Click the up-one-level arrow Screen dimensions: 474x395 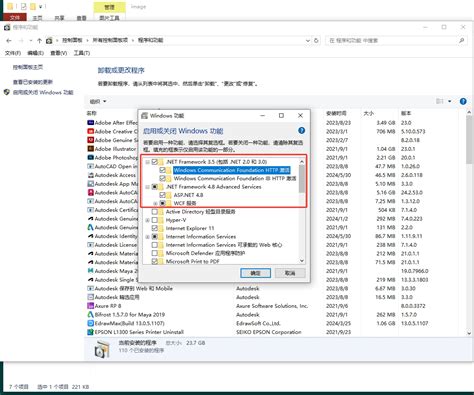click(39, 41)
